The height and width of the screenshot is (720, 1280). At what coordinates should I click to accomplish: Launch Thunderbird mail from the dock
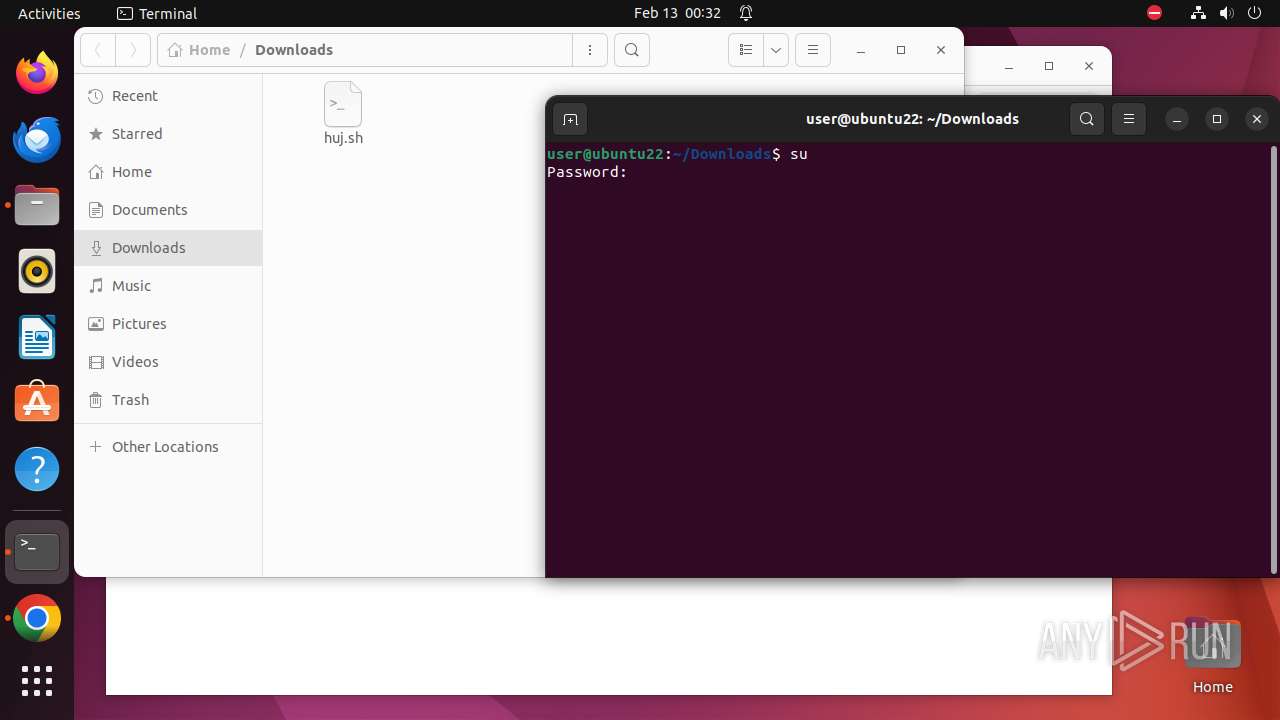[37, 139]
